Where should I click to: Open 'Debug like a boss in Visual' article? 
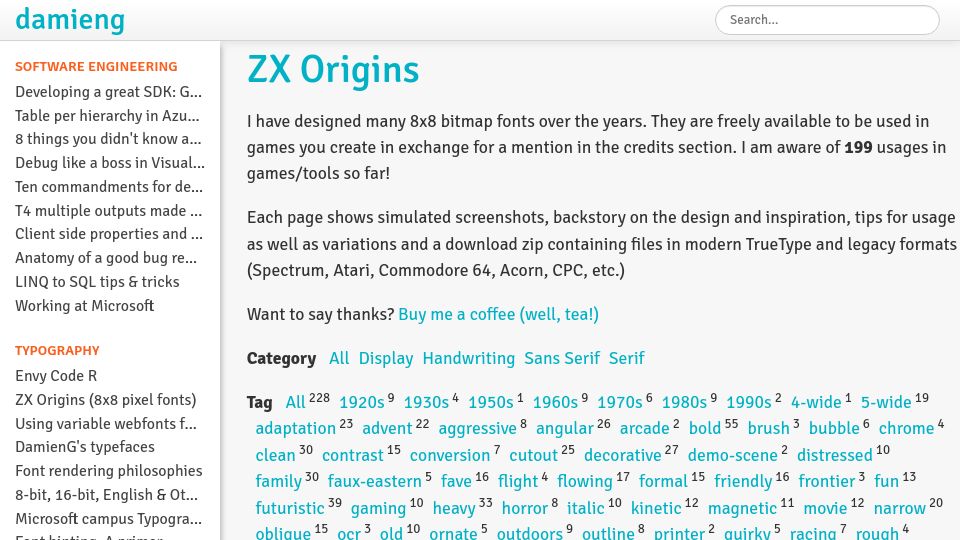click(x=110, y=163)
